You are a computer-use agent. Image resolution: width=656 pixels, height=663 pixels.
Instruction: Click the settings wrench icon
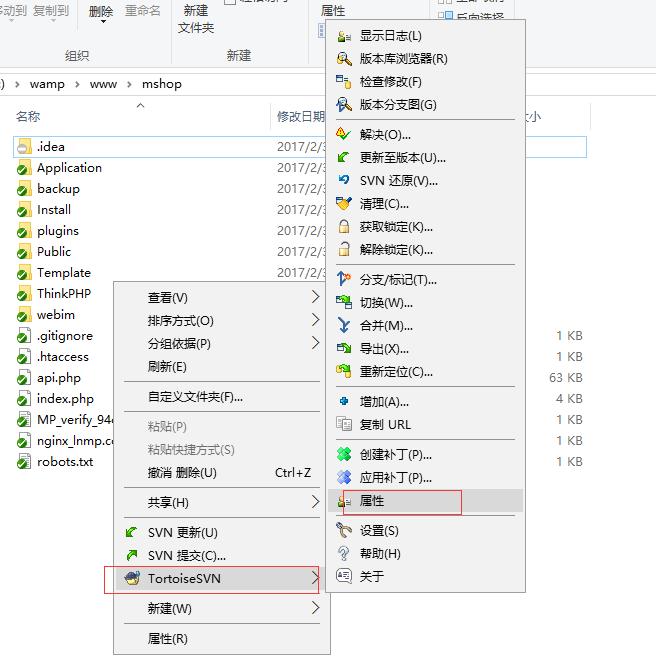coord(344,531)
